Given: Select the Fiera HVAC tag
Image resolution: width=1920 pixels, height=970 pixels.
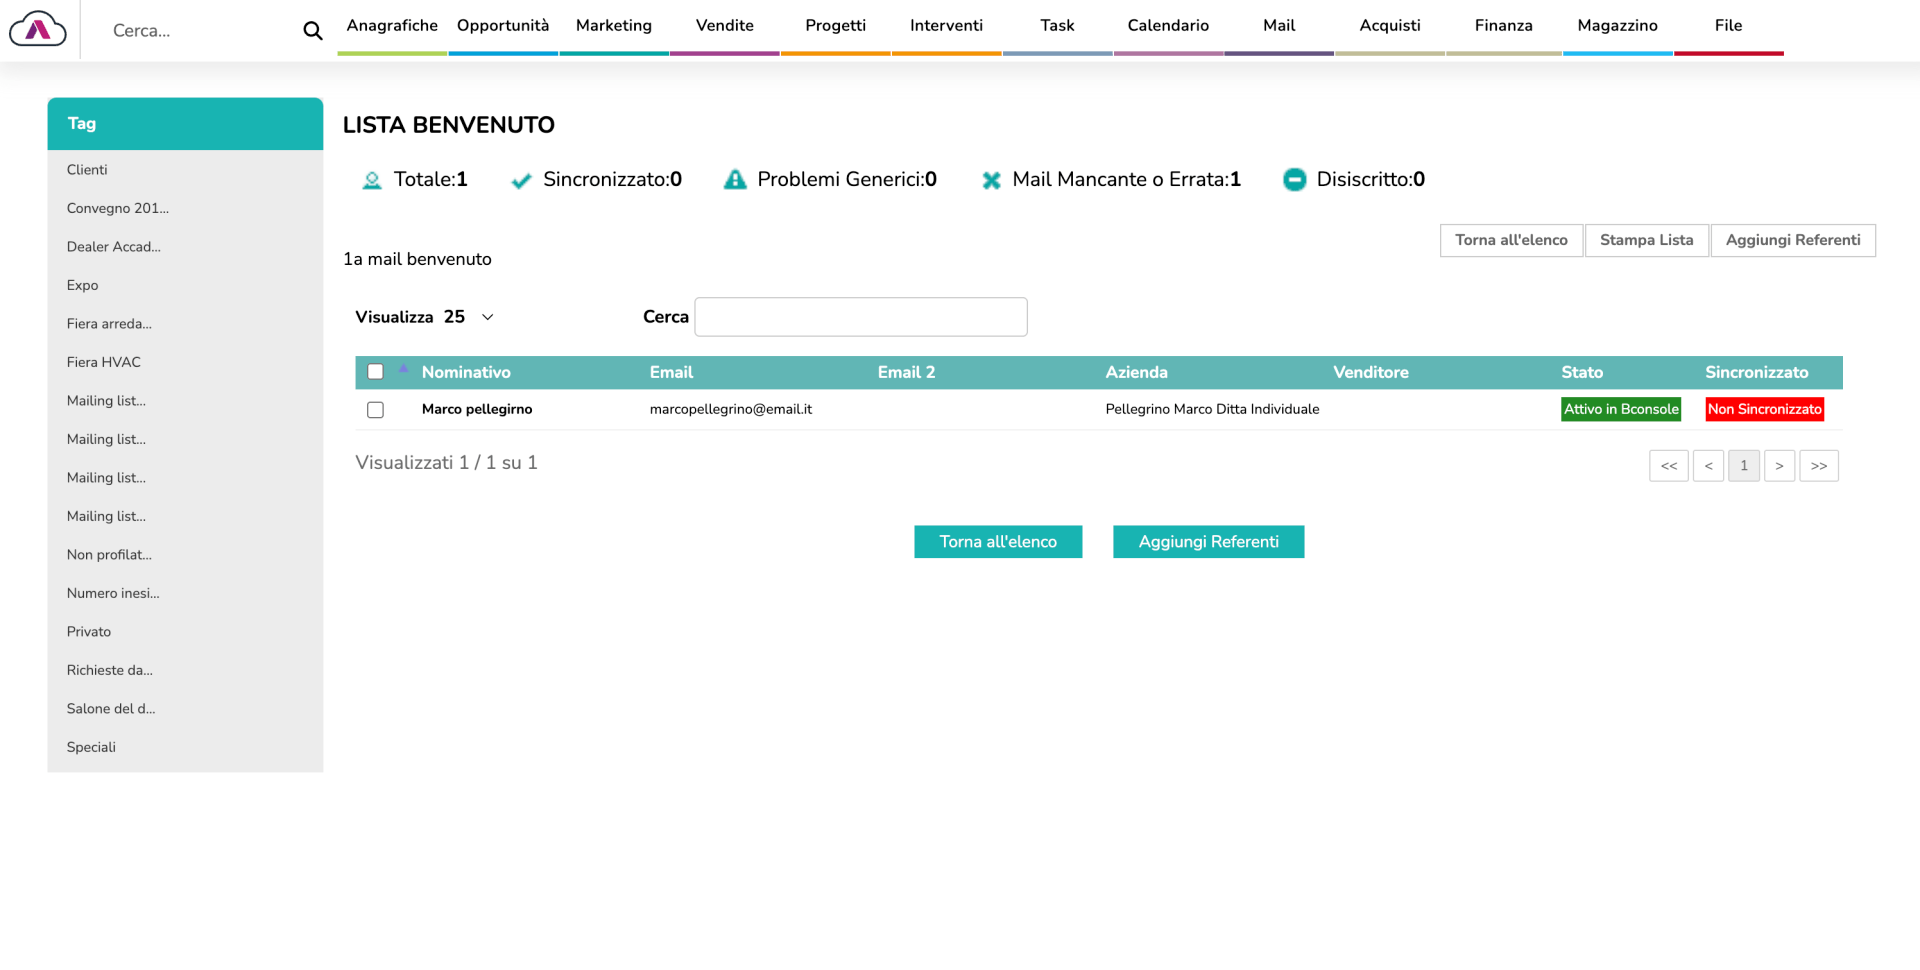Looking at the screenshot, I should 104,362.
